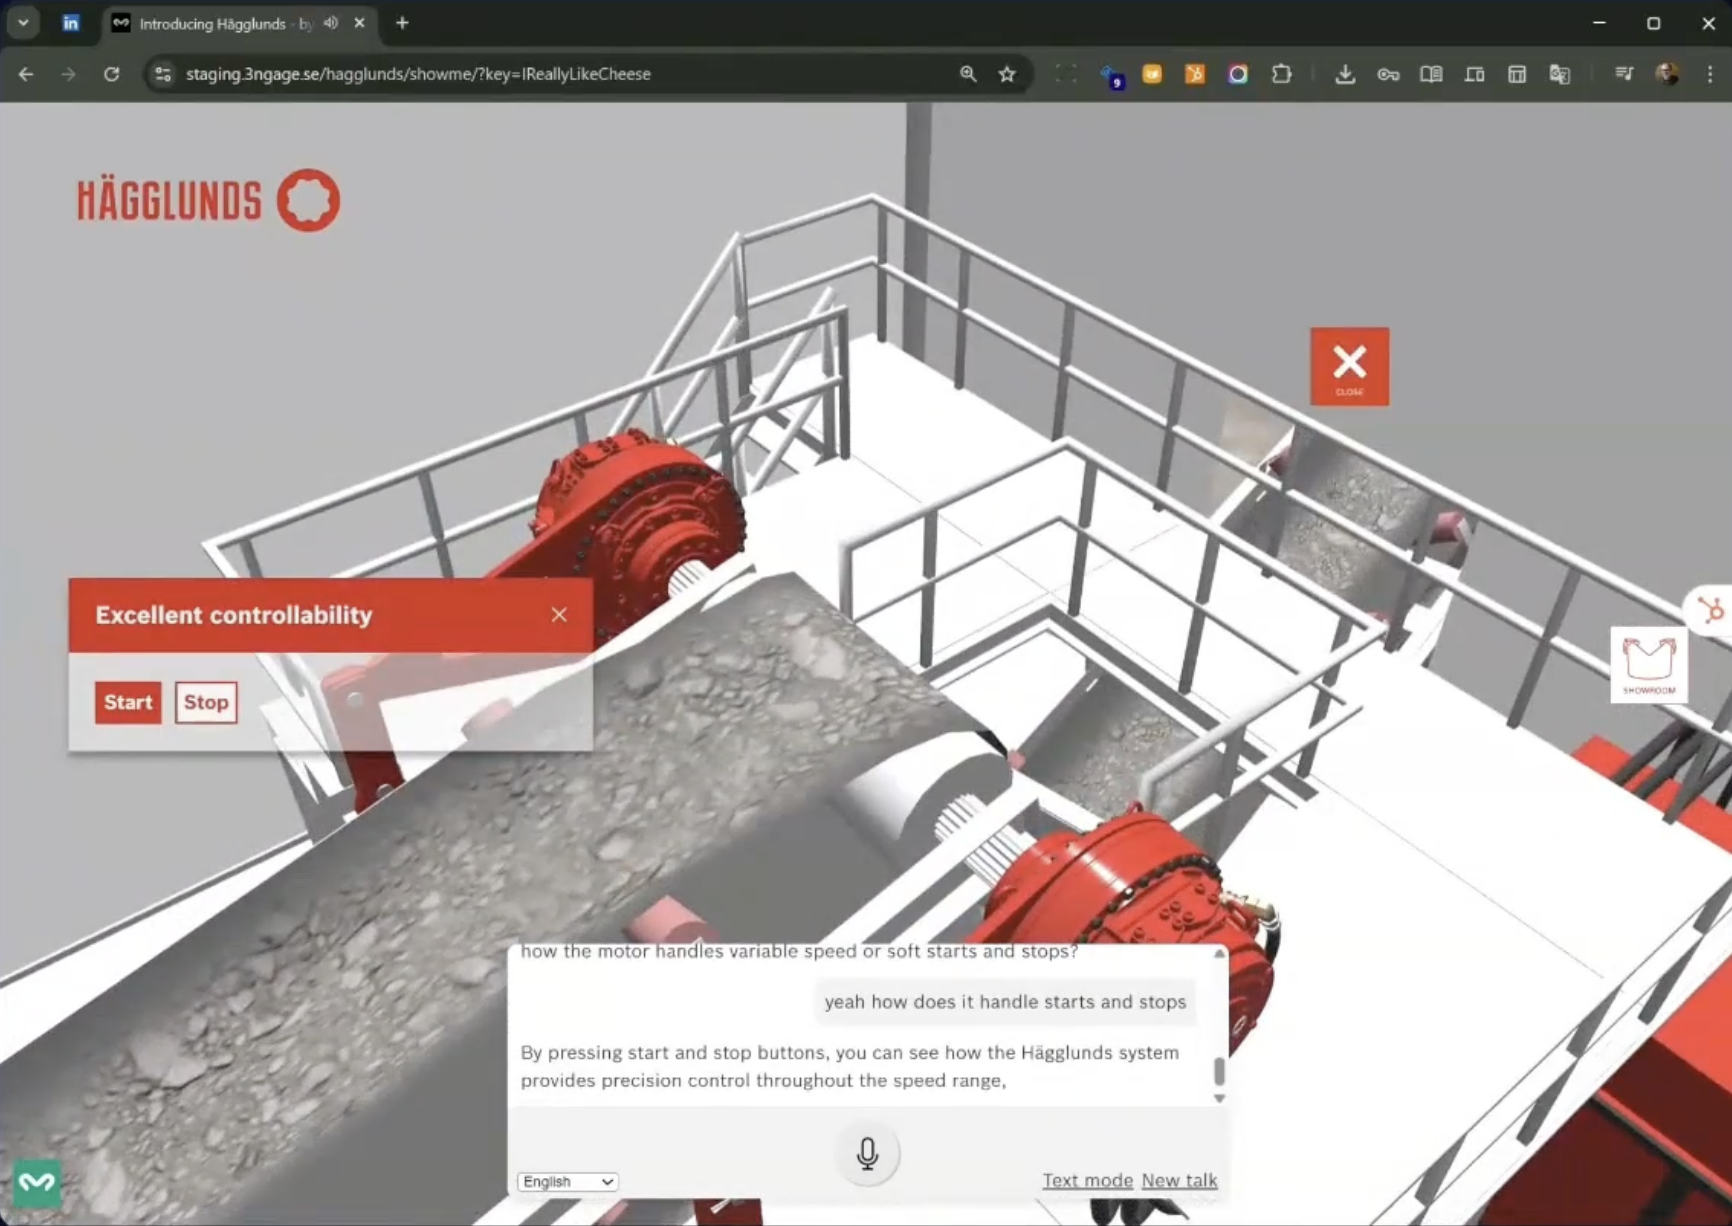Open the Showroom icon on right edge
This screenshot has width=1732, height=1226.
coord(1648,665)
